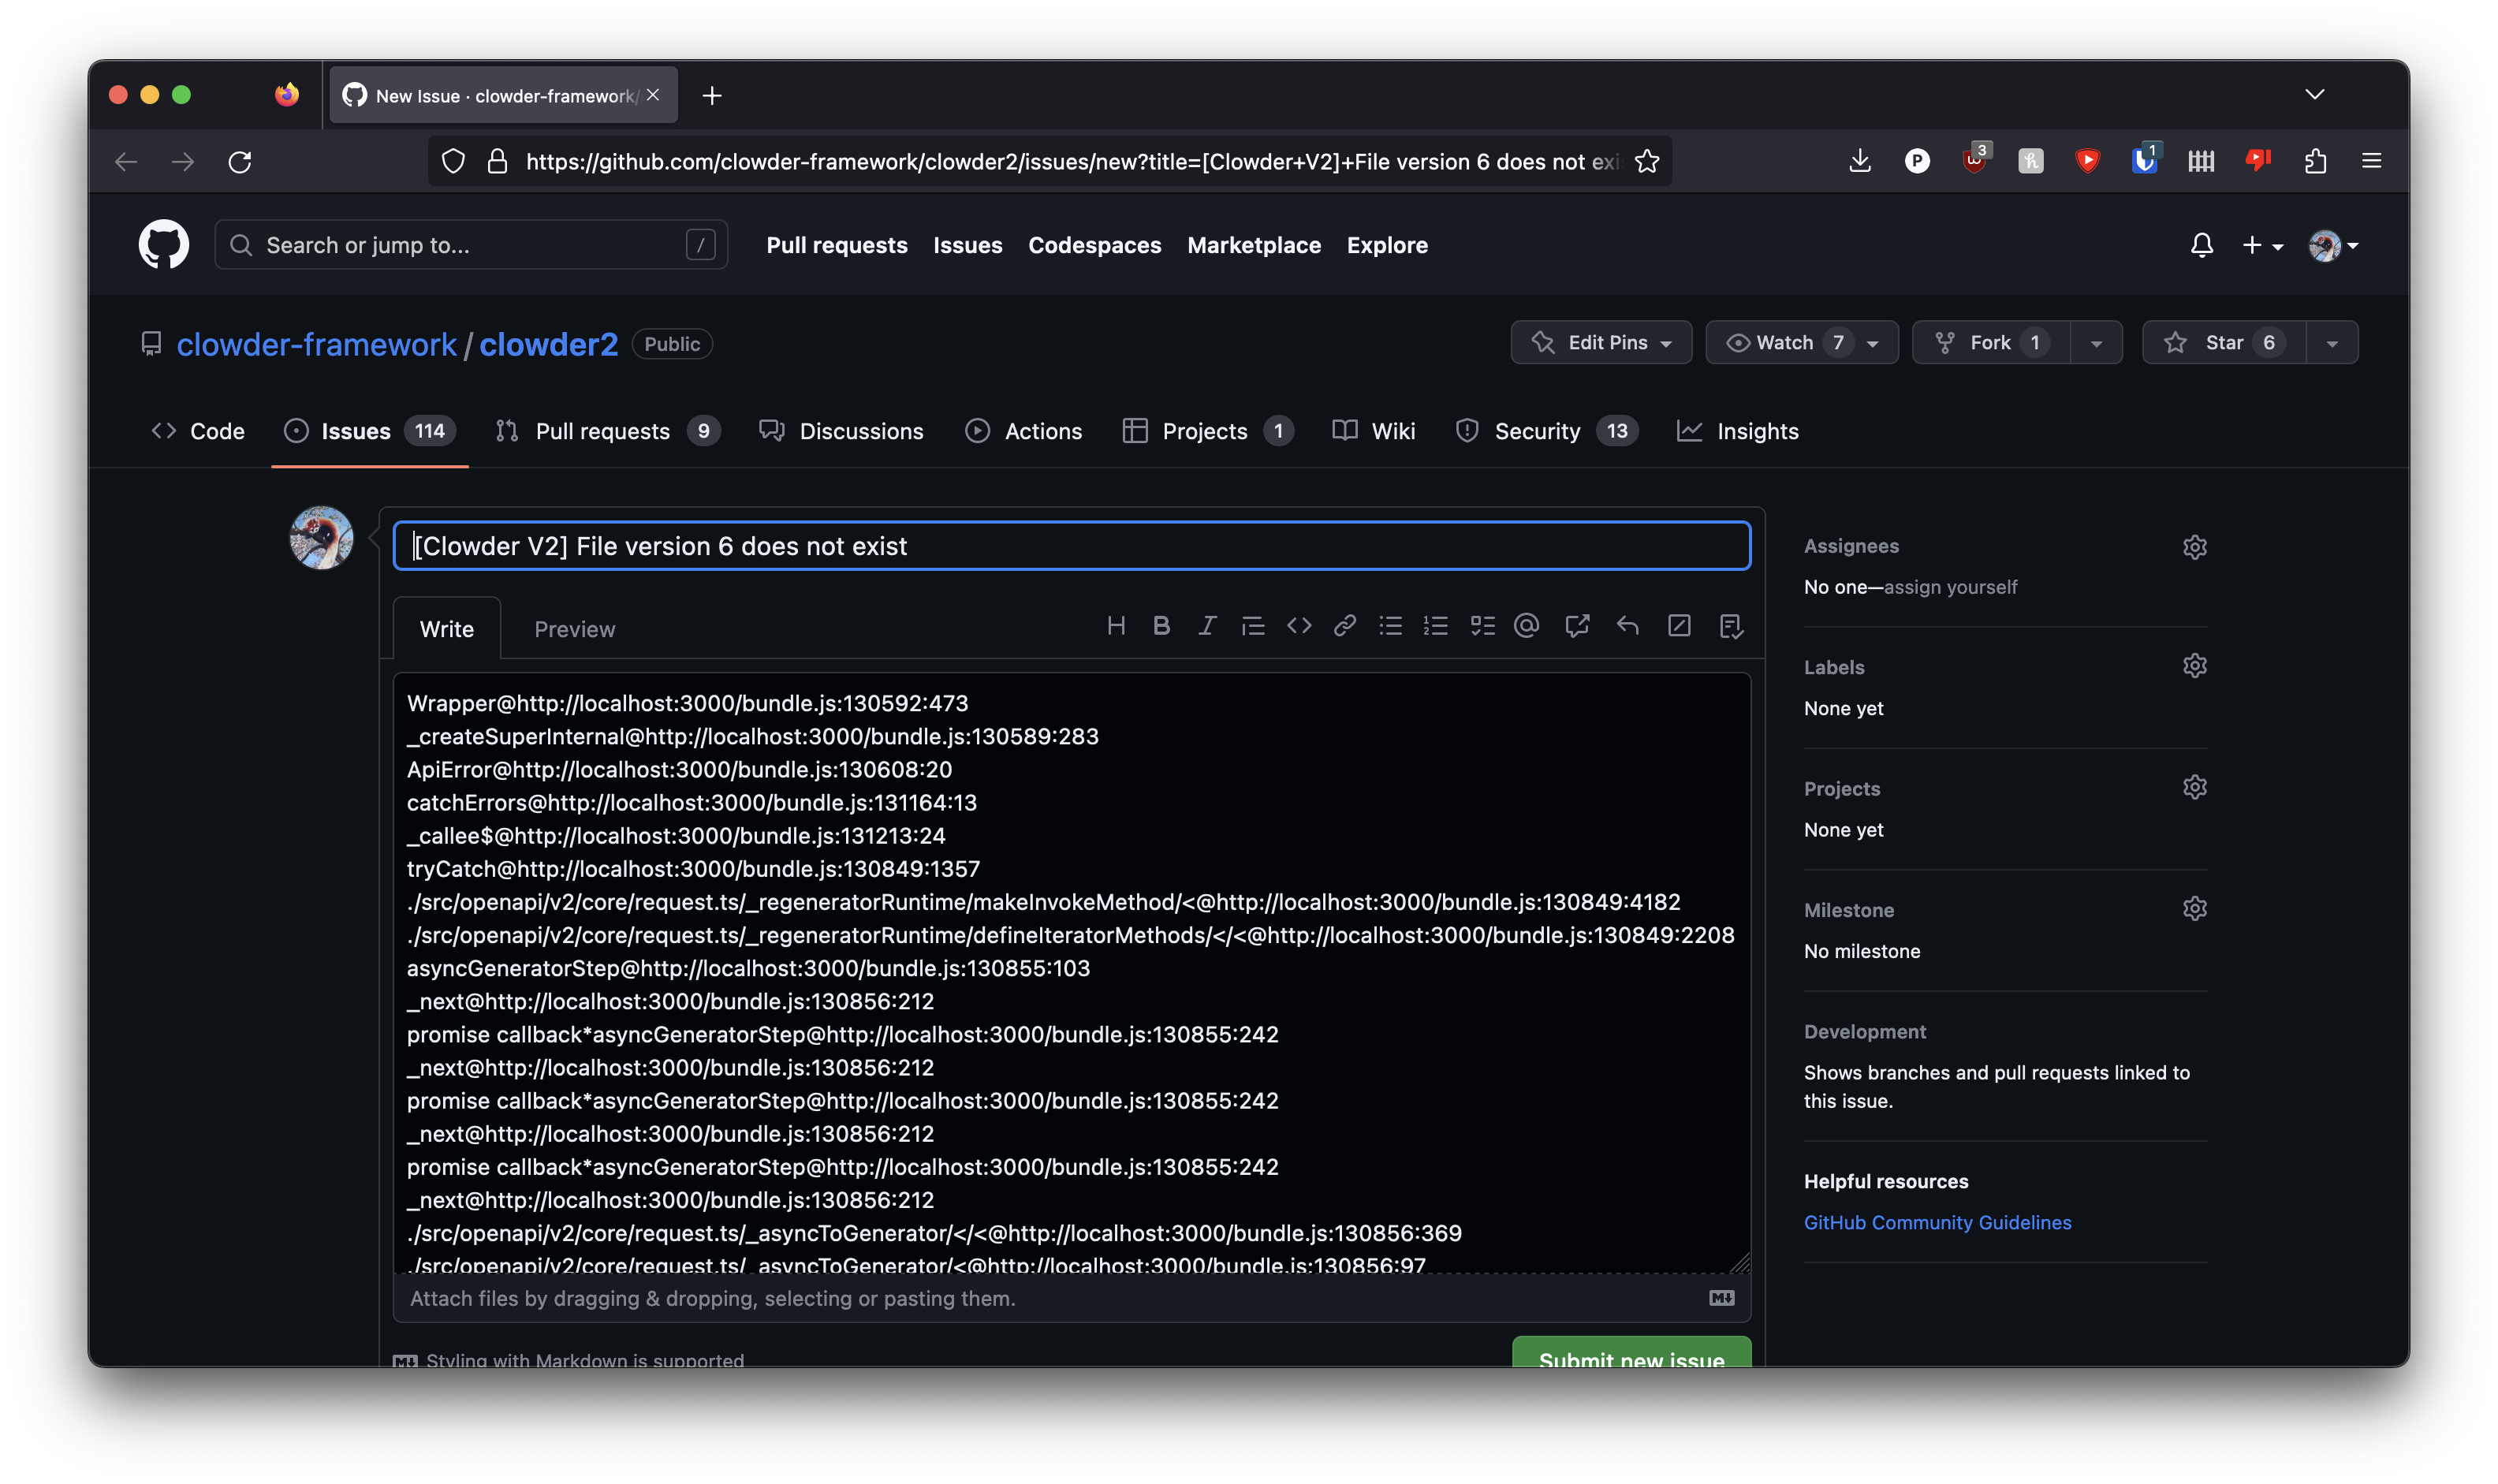
Task: Expand the create new (+) menu
Action: 2262,245
